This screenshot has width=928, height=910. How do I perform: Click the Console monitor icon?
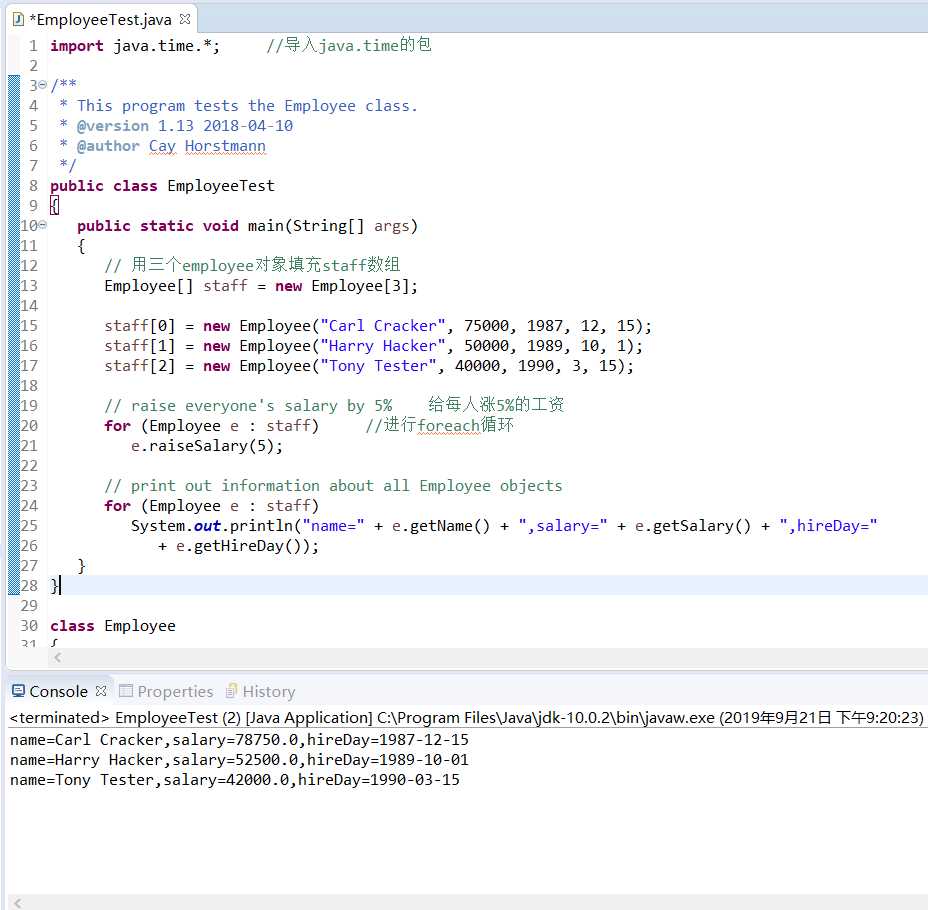point(18,691)
